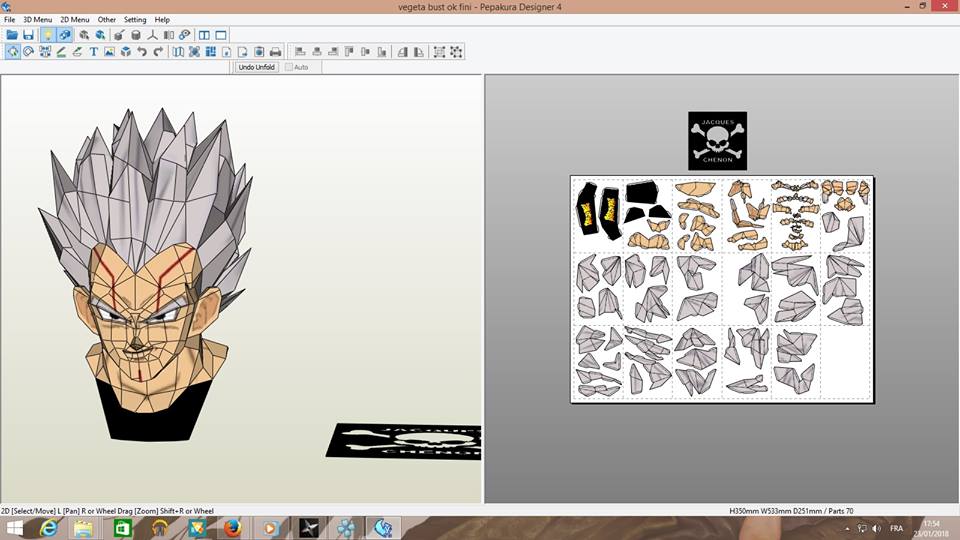Click the Redo arrow icon
Image resolution: width=960 pixels, height=540 pixels.
158,51
